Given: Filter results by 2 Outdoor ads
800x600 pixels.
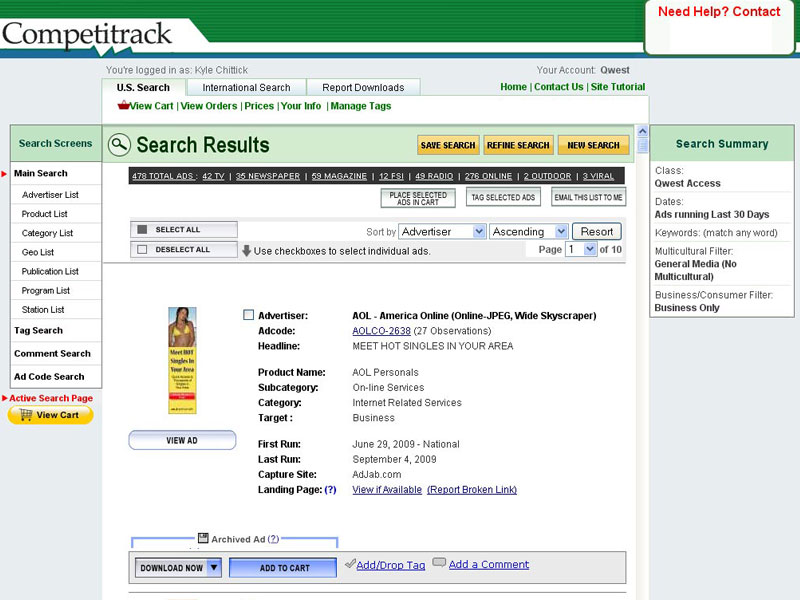Looking at the screenshot, I should click(x=547, y=176).
